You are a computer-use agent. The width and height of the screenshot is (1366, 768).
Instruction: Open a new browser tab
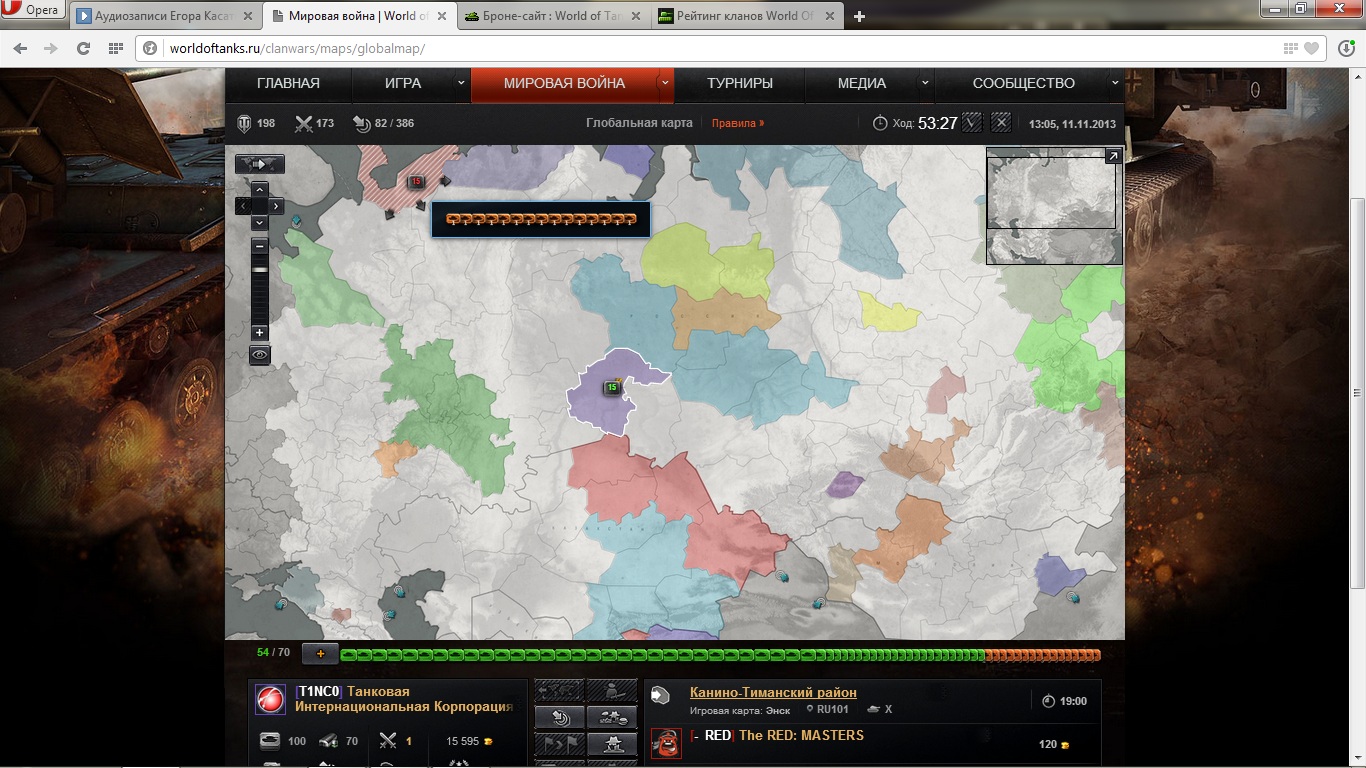pos(859,16)
